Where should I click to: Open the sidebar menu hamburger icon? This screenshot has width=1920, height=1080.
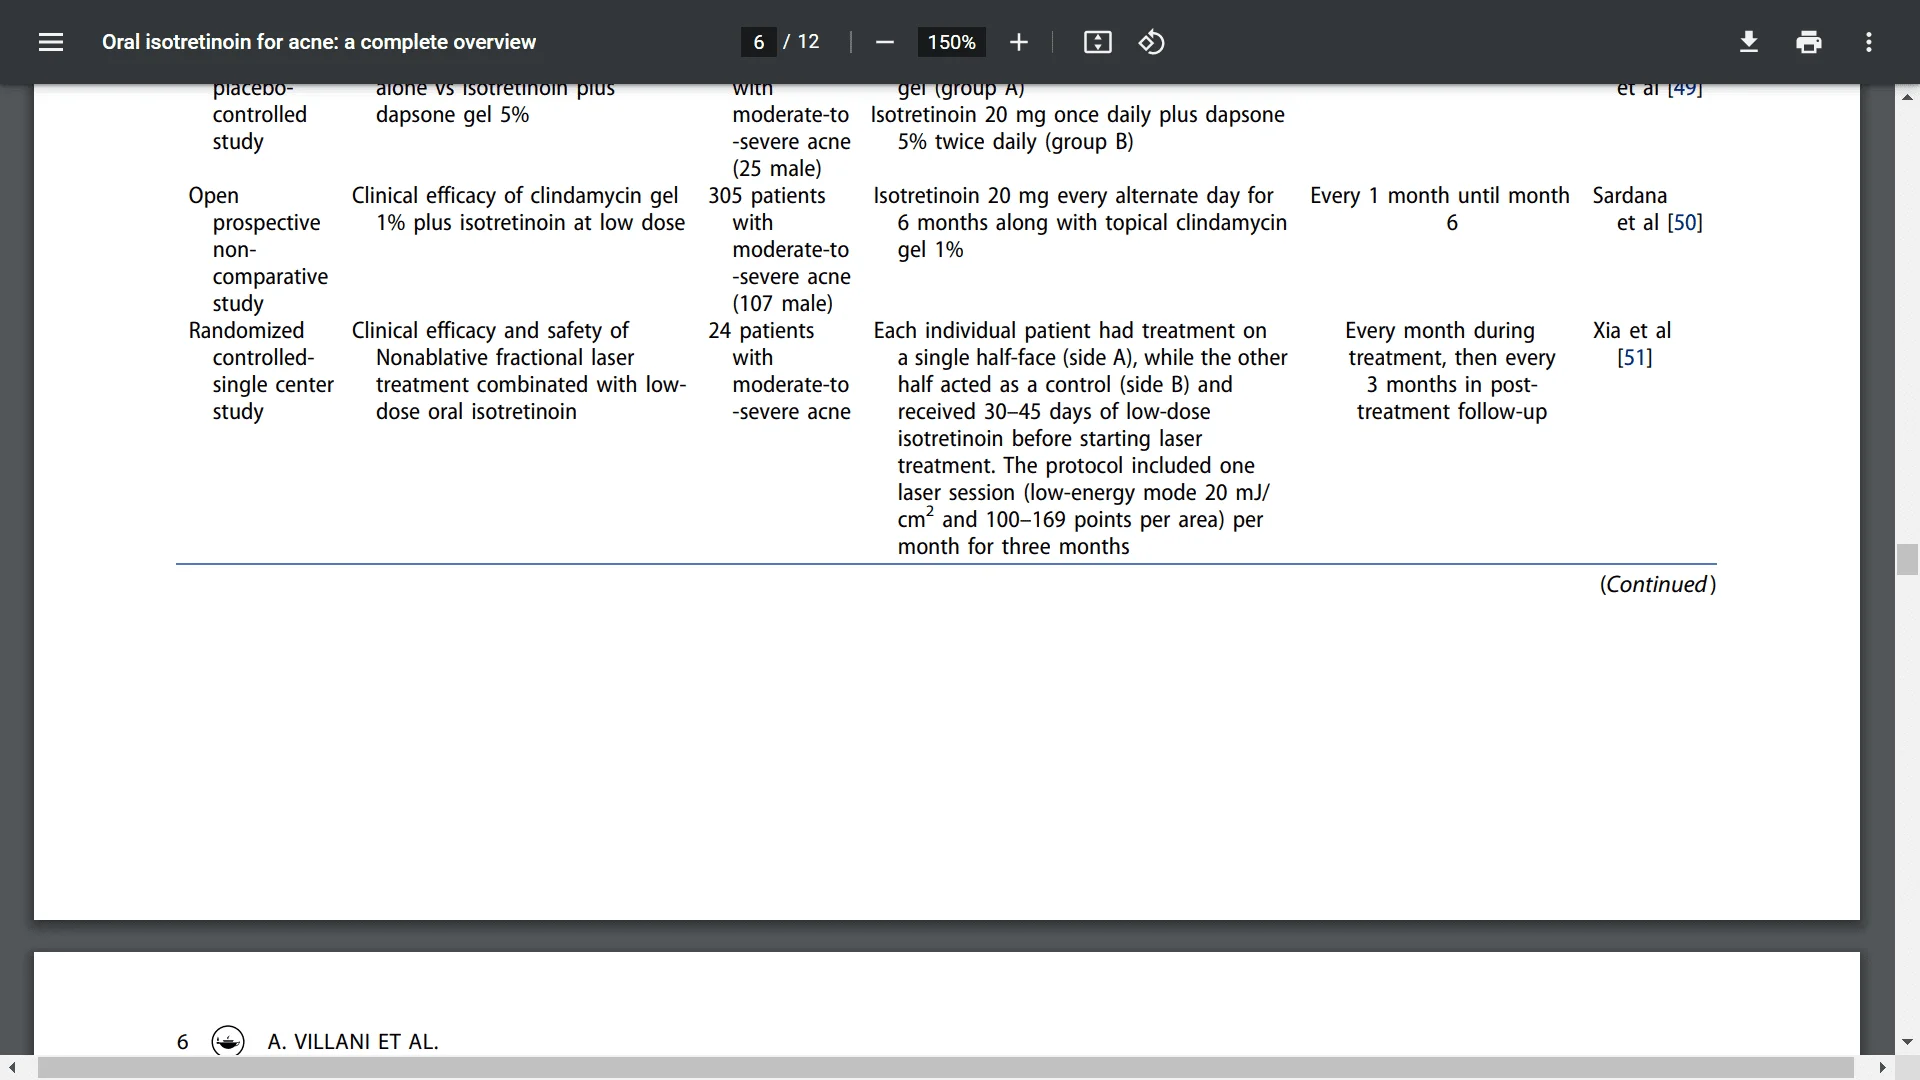point(51,42)
